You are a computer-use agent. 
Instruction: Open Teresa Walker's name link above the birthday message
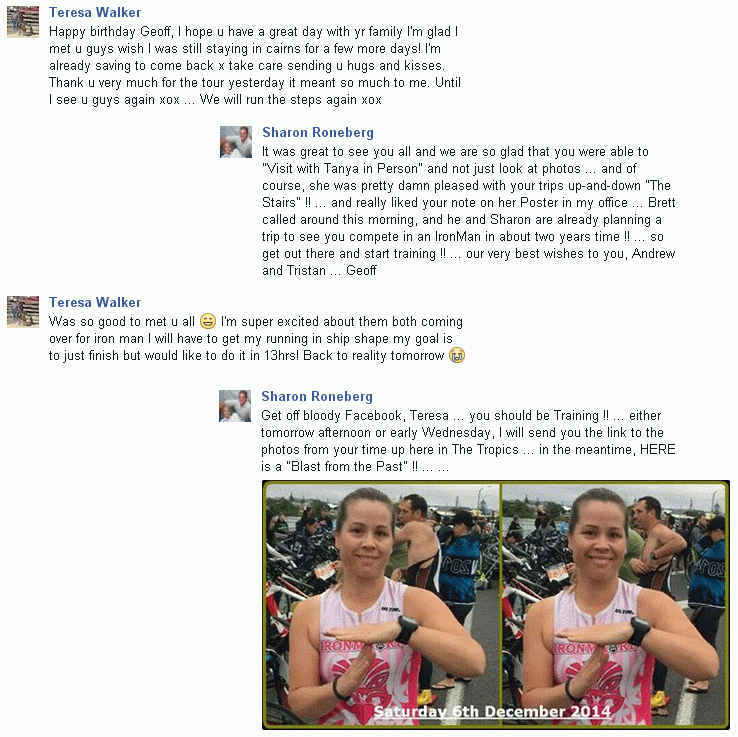[95, 12]
